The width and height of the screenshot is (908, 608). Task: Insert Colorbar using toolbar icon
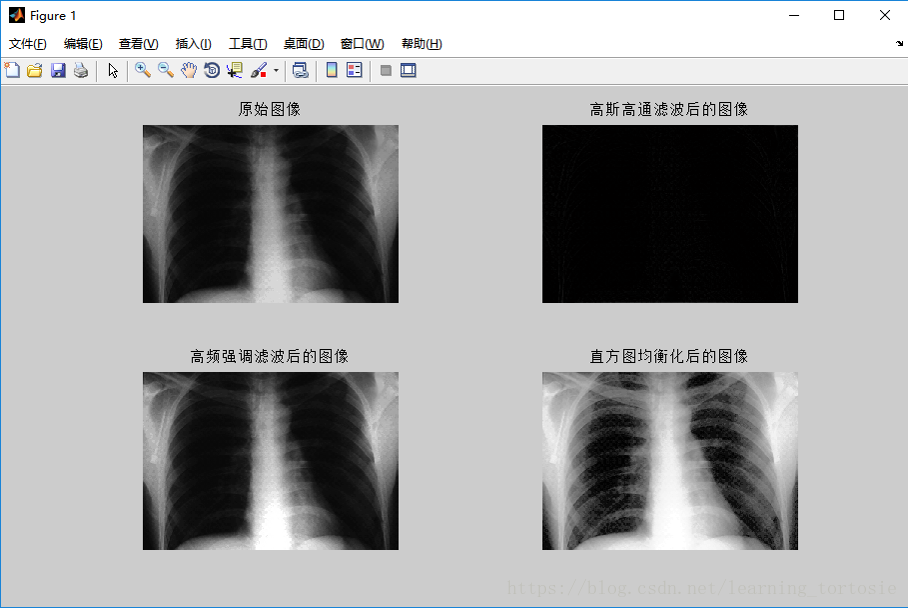point(331,71)
